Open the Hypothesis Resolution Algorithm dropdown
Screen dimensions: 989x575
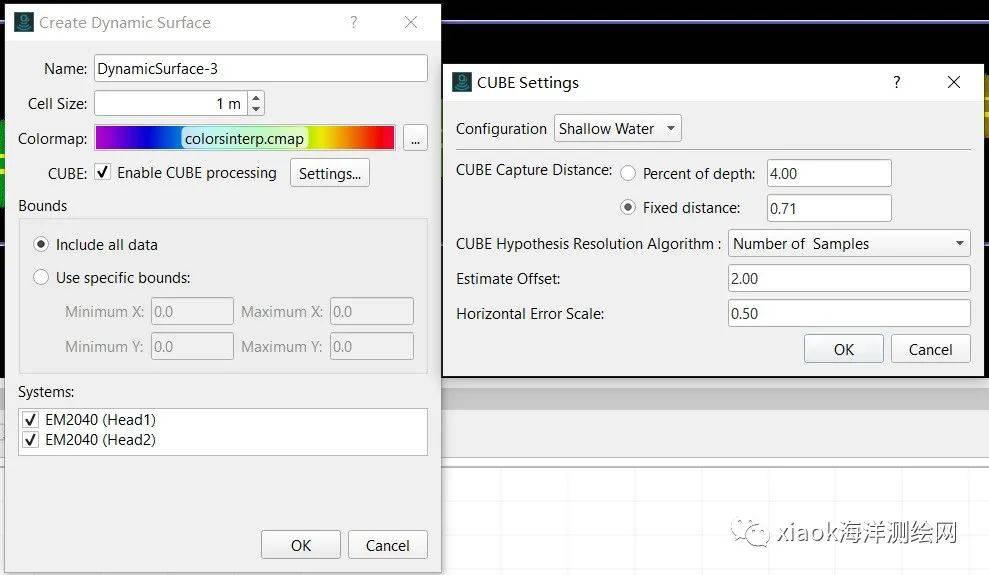[x=849, y=244]
